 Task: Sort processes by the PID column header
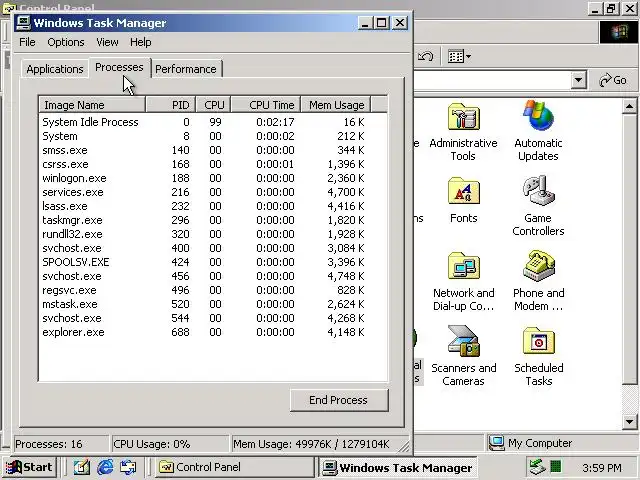(171, 105)
